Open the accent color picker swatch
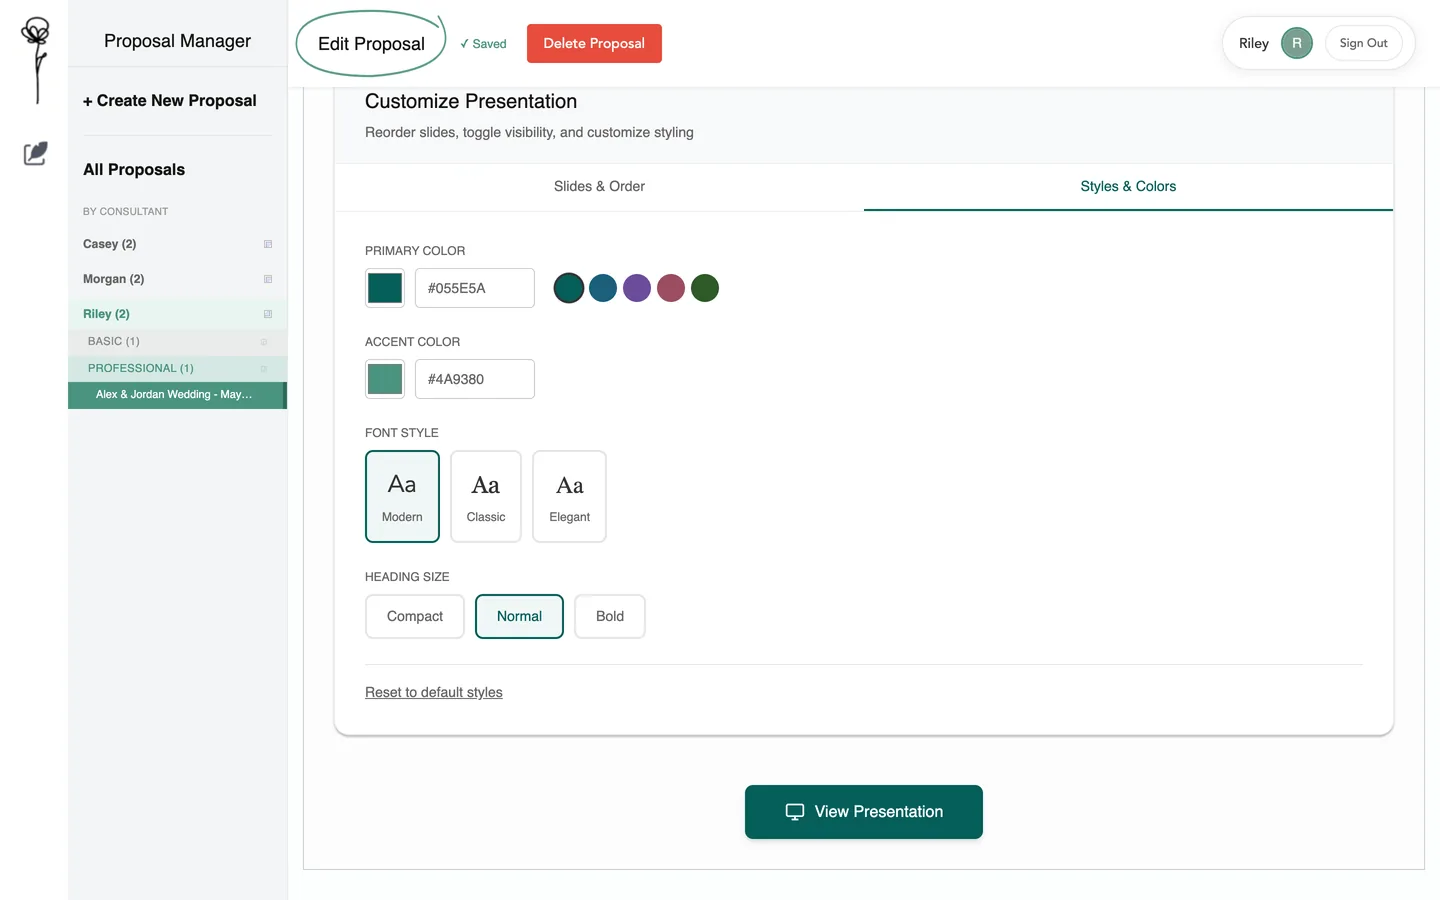1440x900 pixels. [385, 379]
